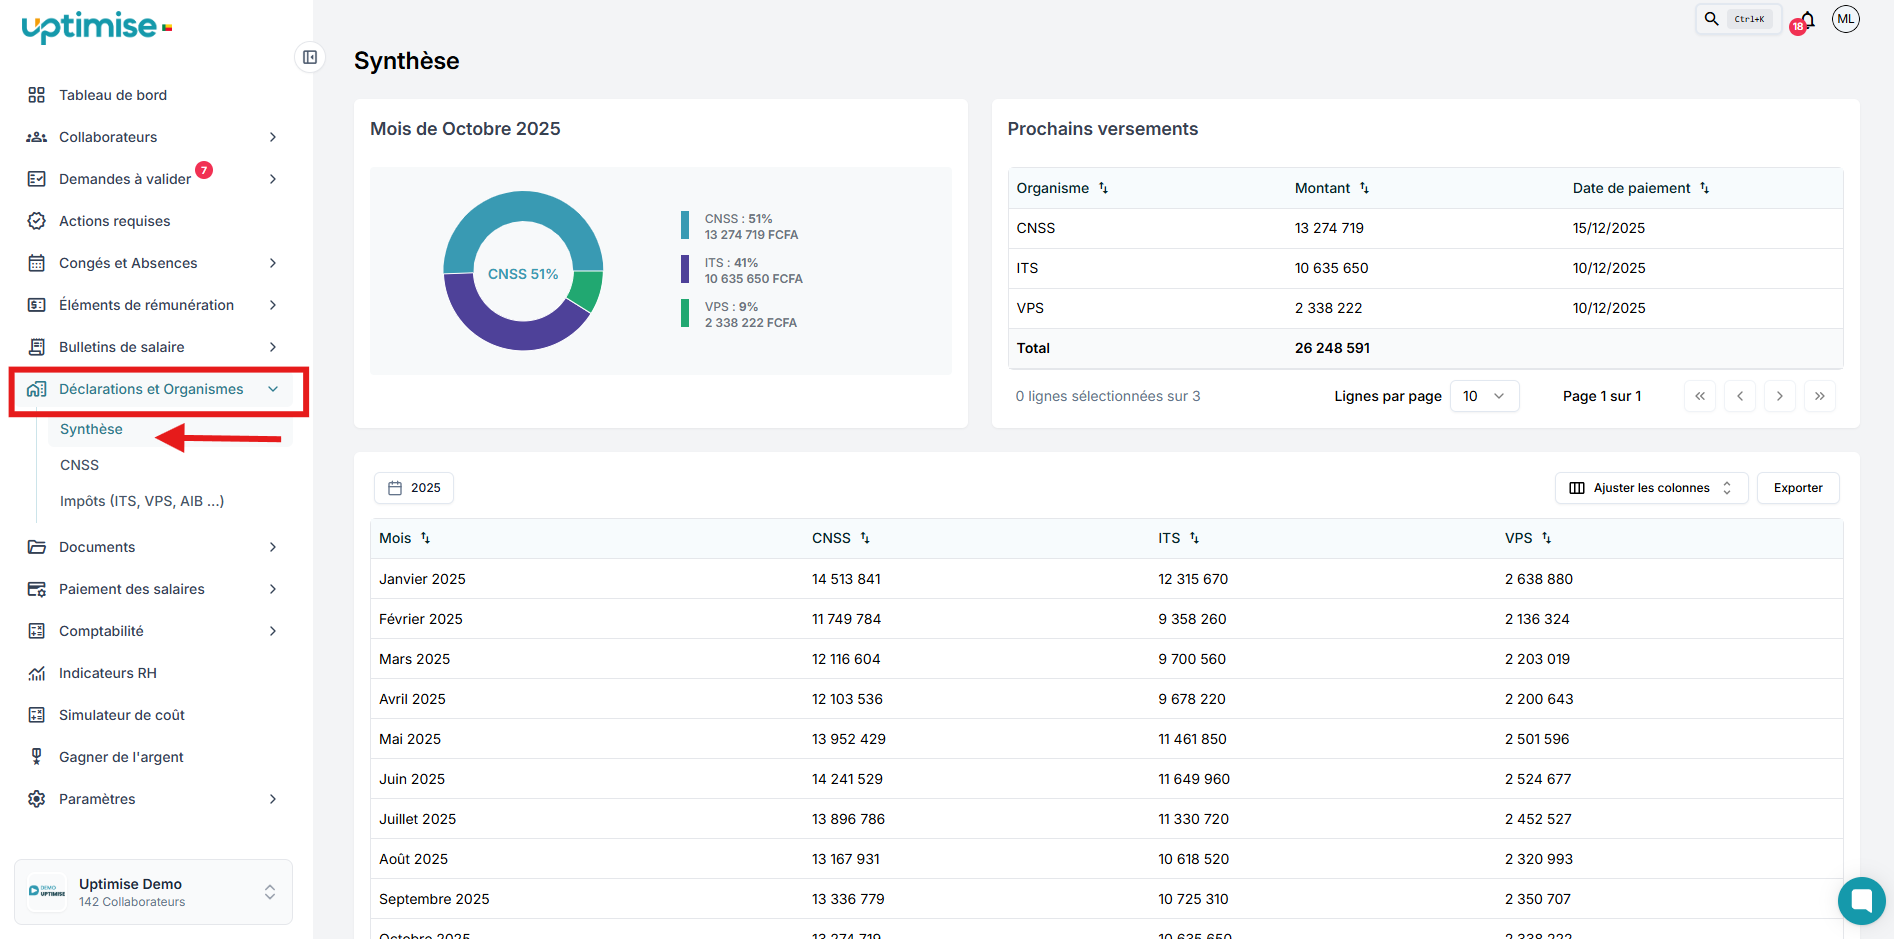The height and width of the screenshot is (939, 1894).
Task: Sort table by the CNSS column icon
Action: point(865,538)
